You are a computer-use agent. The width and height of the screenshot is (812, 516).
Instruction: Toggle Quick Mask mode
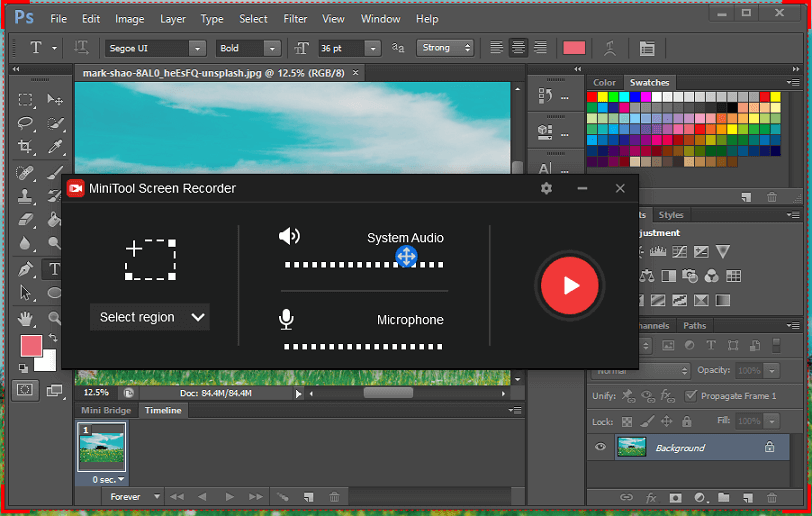[25, 390]
